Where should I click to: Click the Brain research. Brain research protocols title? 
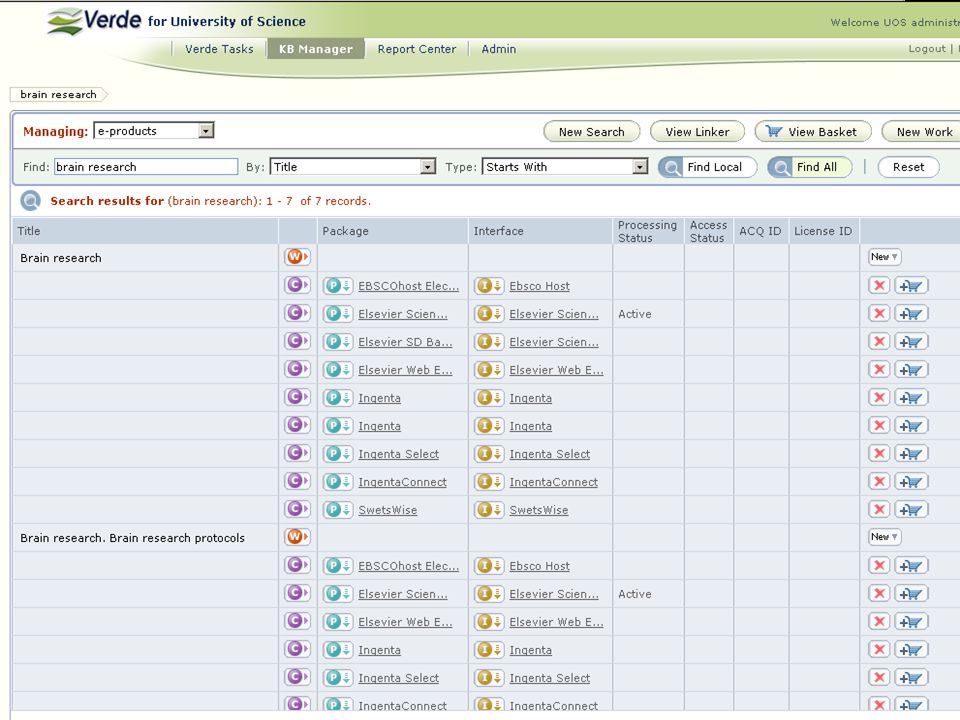(132, 538)
